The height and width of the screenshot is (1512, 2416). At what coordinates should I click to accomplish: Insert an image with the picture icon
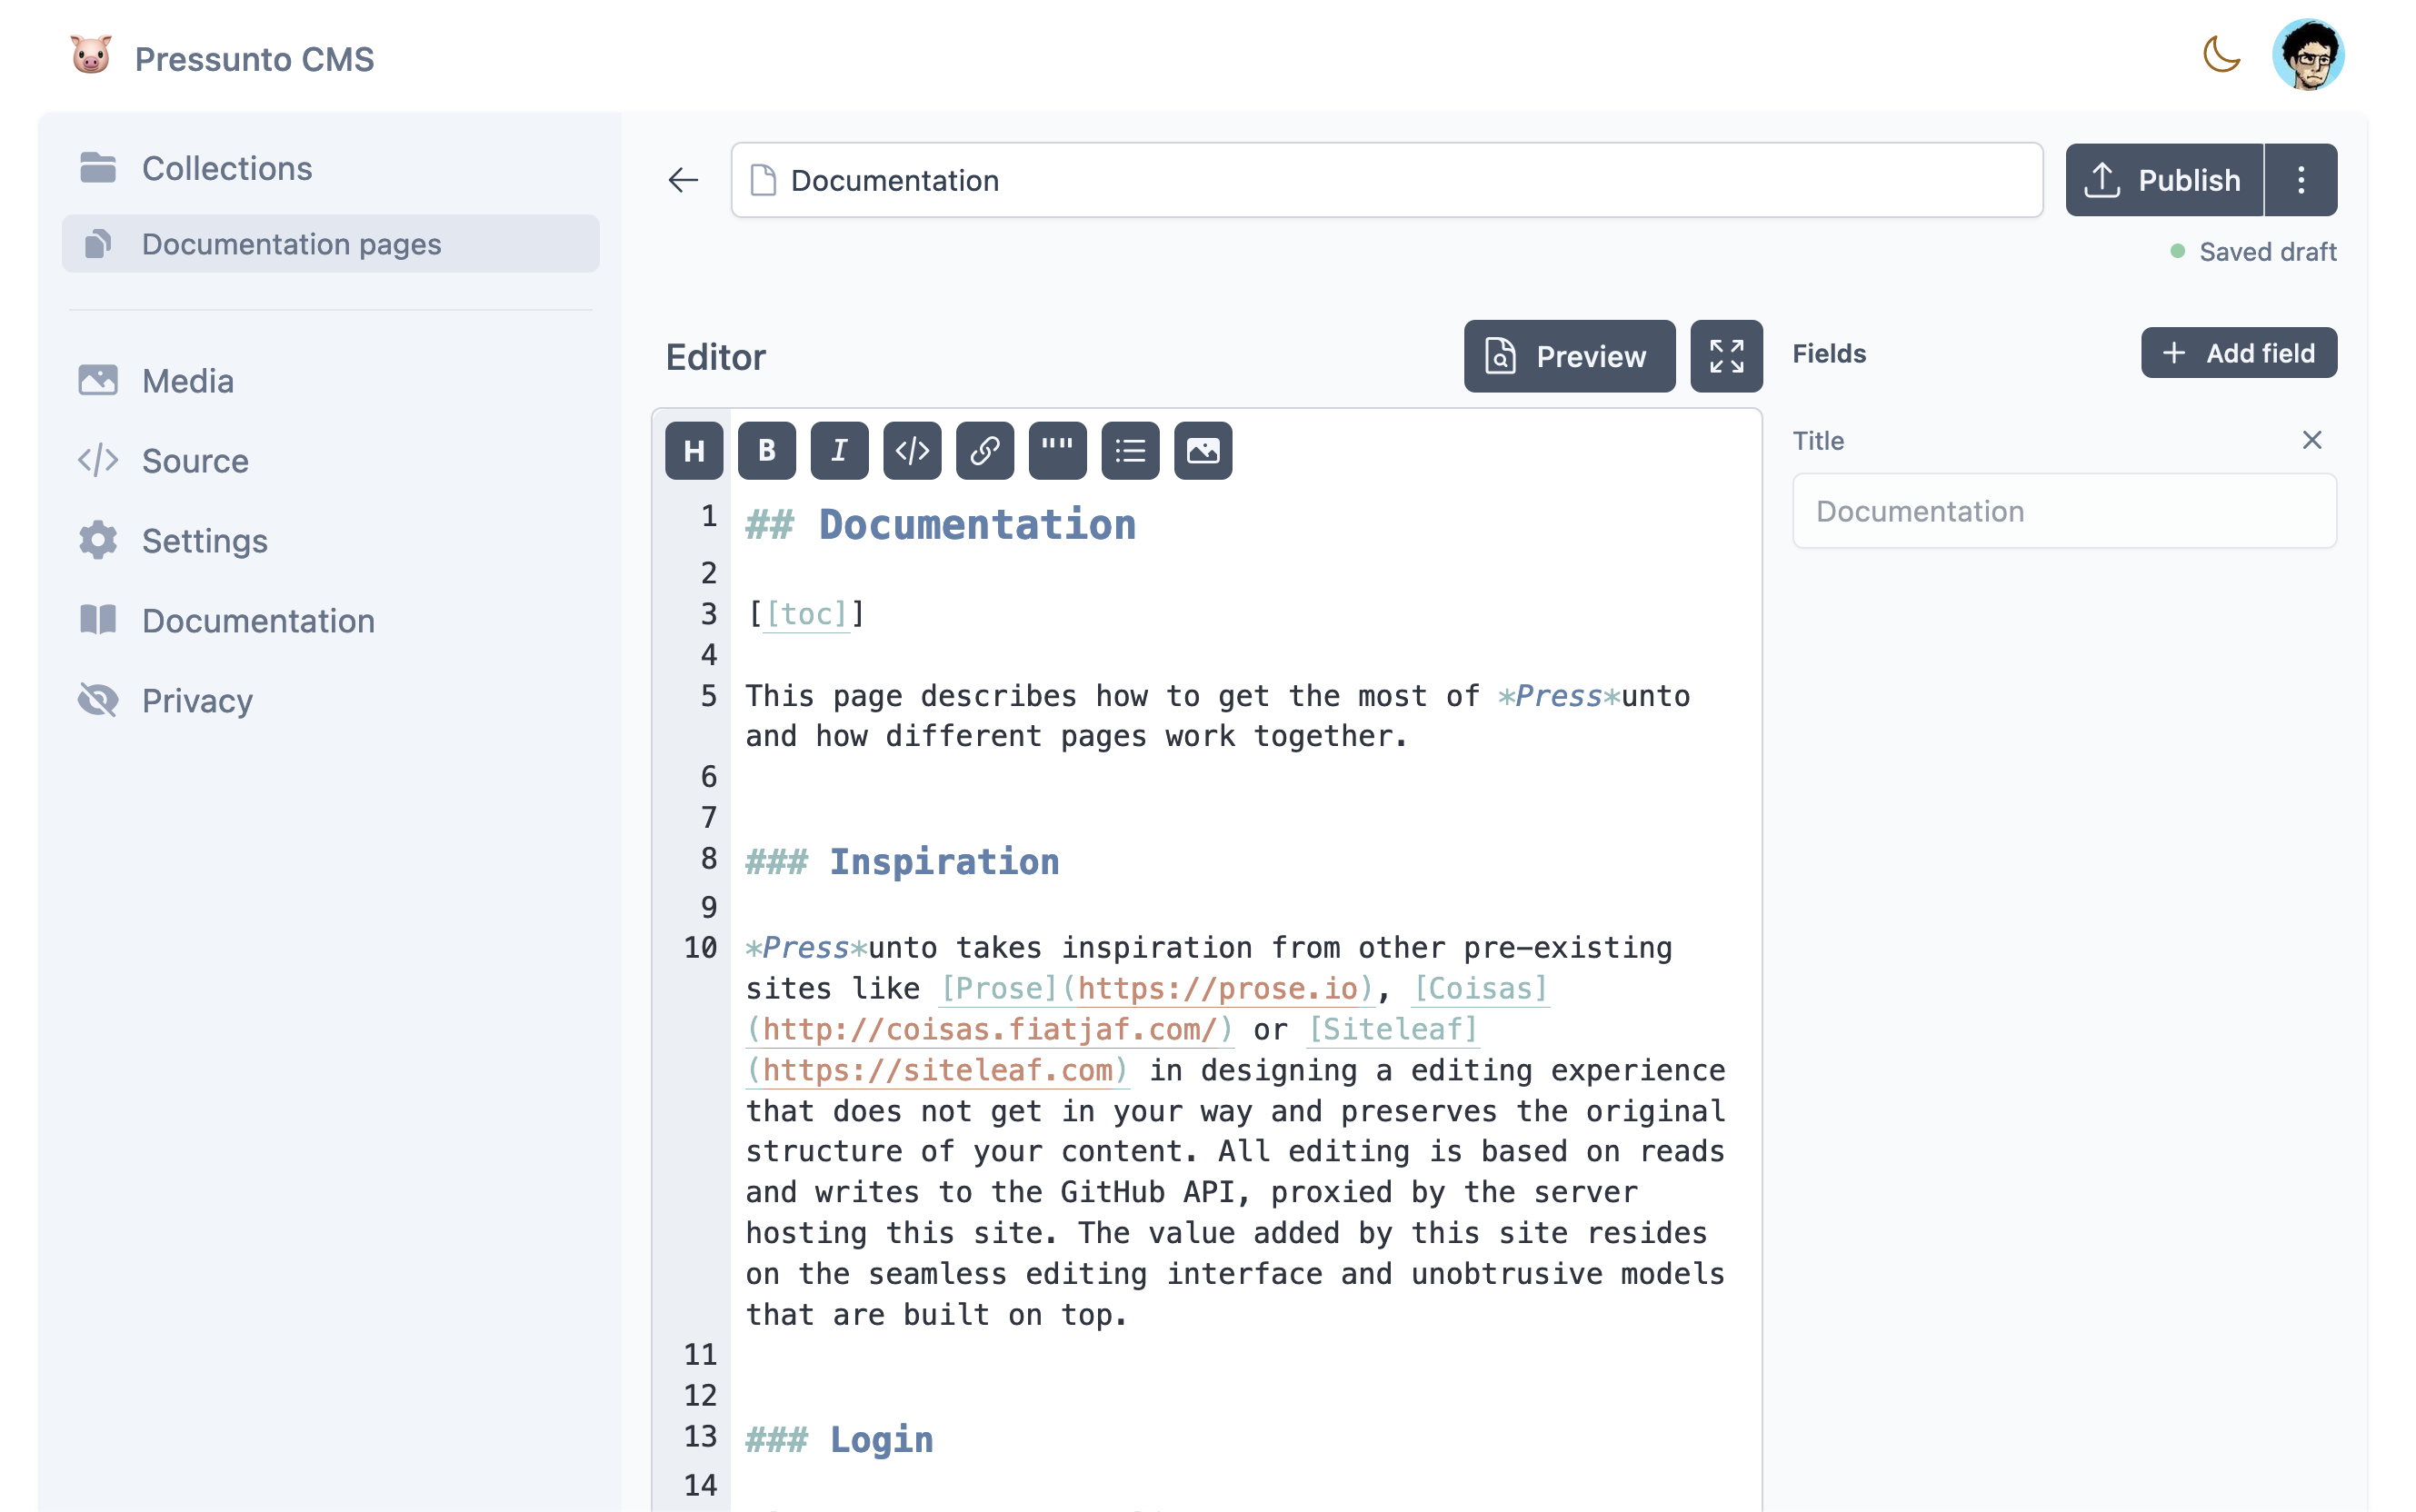pos(1203,451)
